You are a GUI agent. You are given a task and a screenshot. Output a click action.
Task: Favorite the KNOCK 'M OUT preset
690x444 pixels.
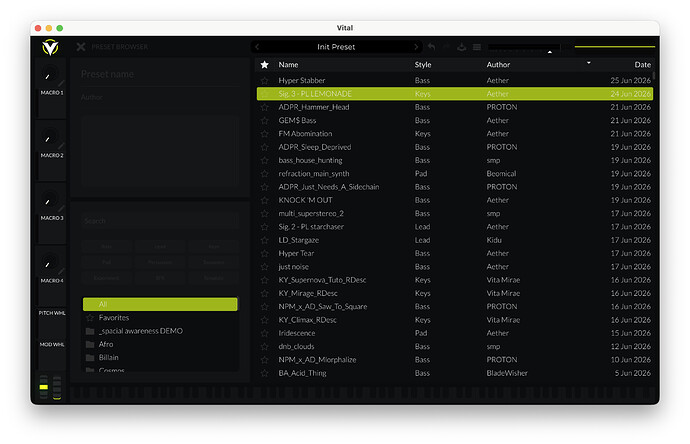click(x=264, y=200)
